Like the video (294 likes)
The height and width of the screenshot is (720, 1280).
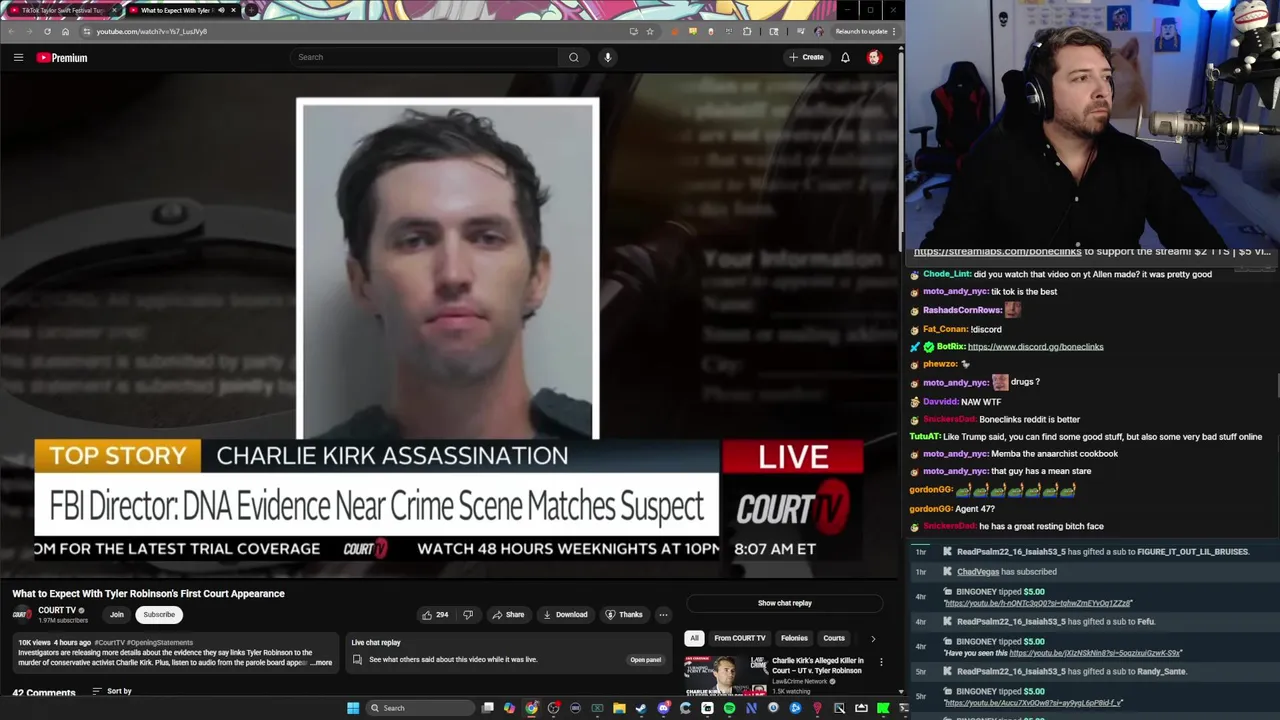(435, 615)
